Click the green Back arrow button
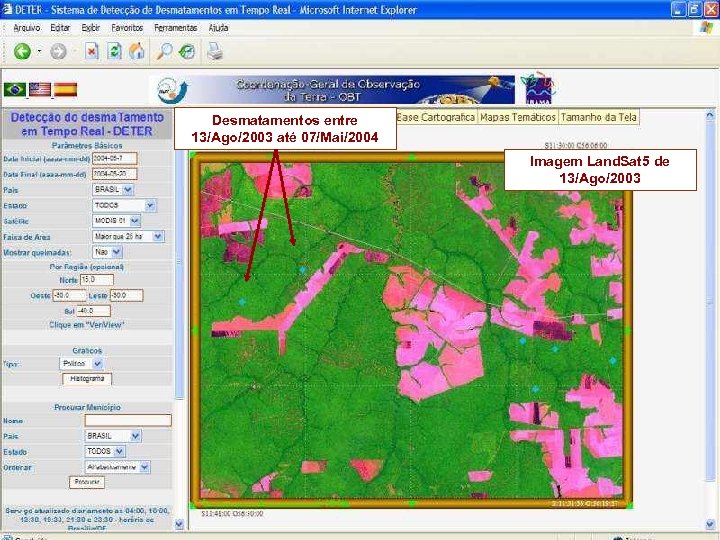The width and height of the screenshot is (720, 540). [22, 51]
